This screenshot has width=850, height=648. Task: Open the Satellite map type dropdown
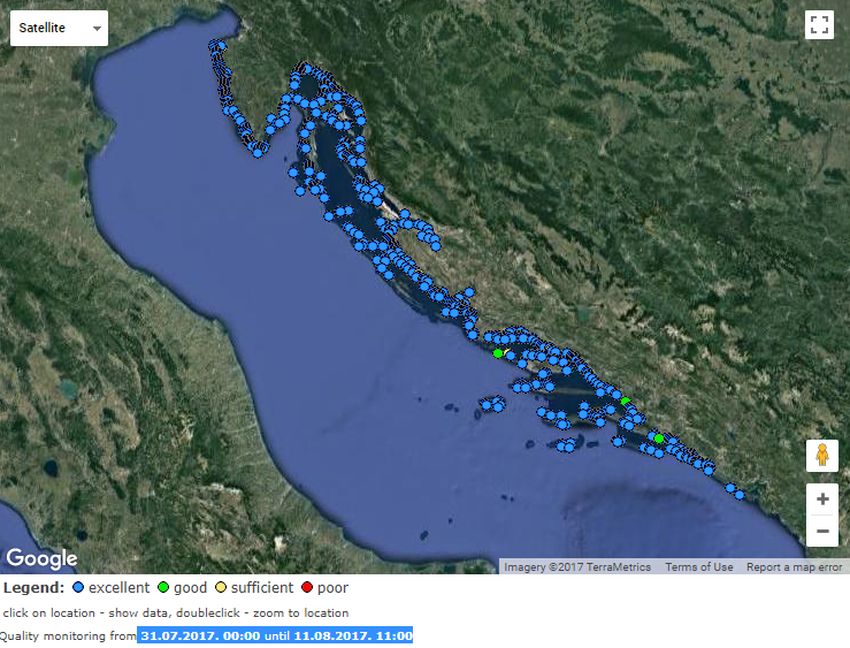[x=59, y=28]
